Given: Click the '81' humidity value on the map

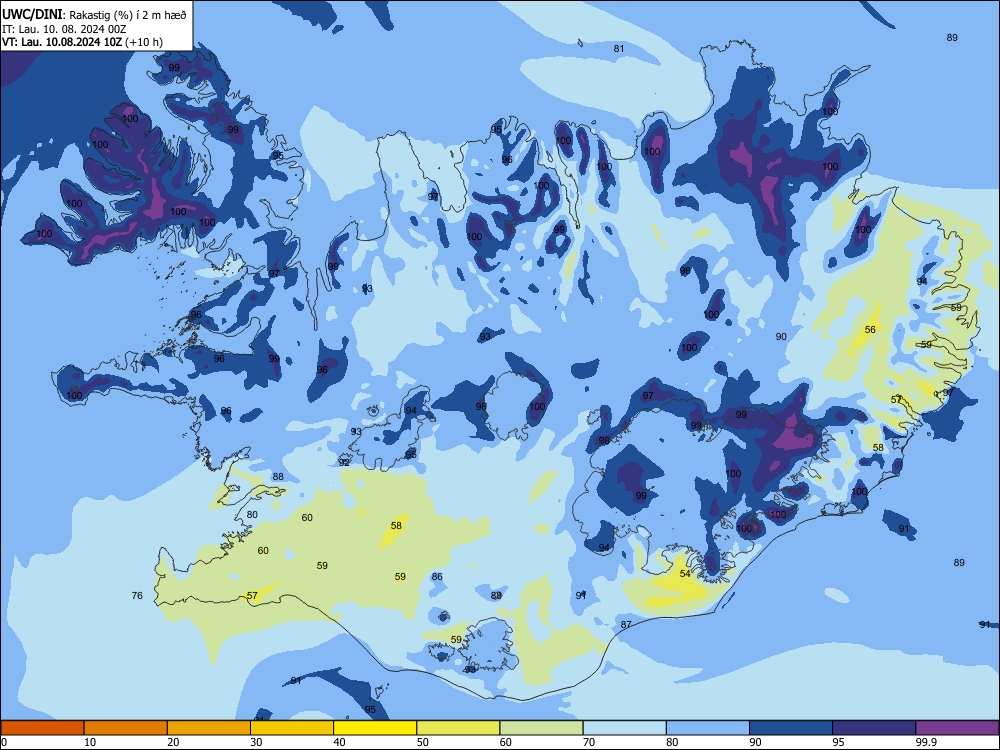Looking at the screenshot, I should click(x=619, y=48).
